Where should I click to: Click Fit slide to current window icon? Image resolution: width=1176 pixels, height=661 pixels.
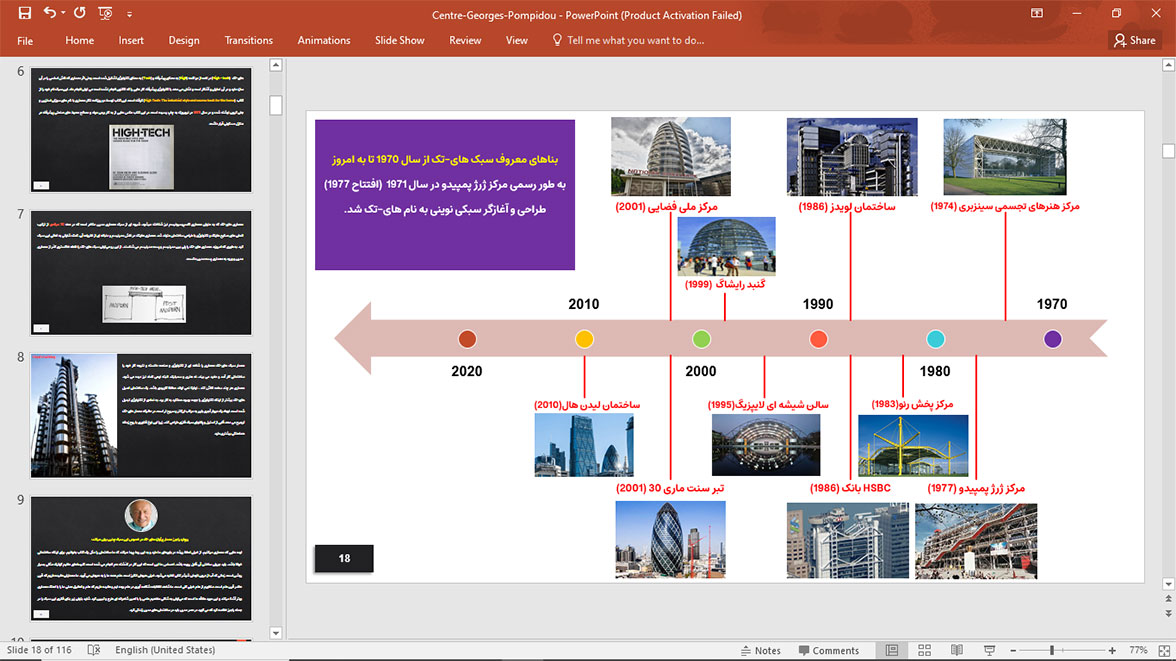tap(1164, 650)
